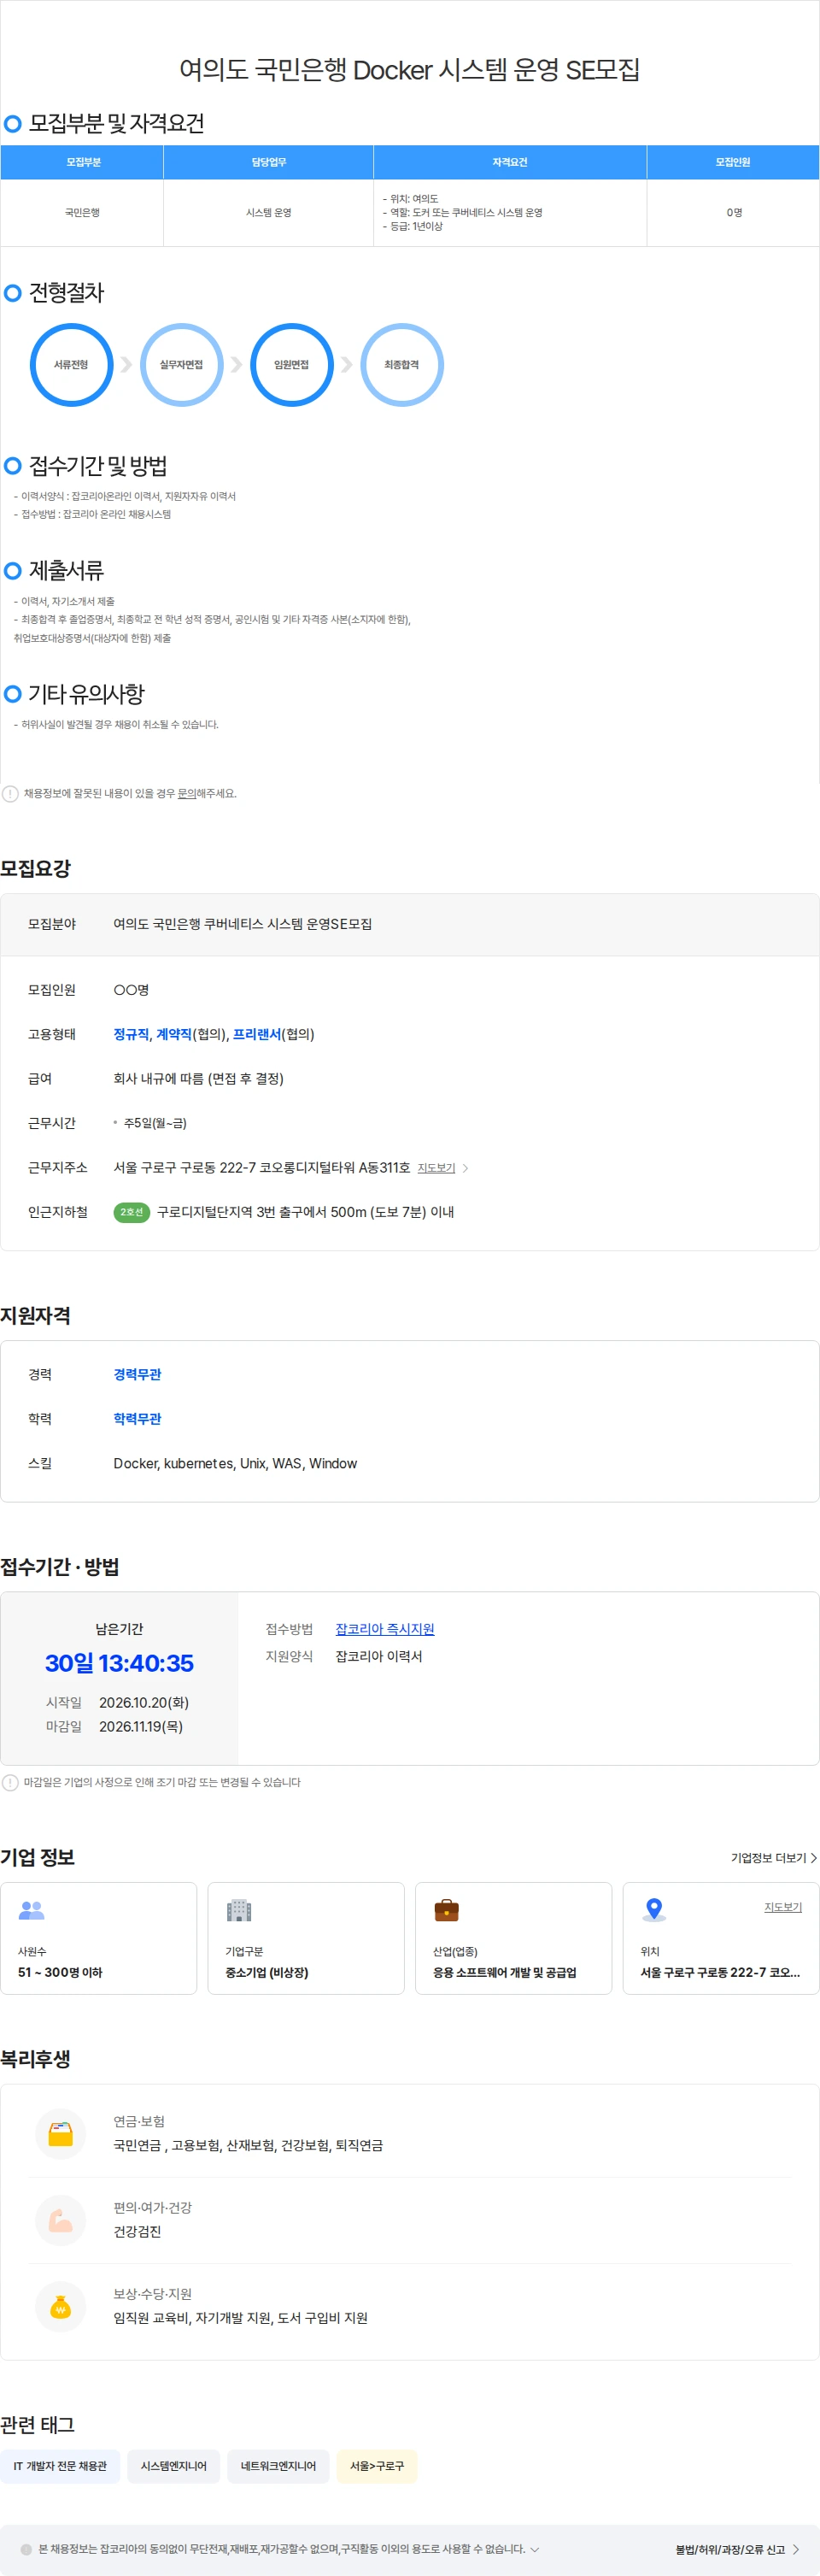Click the 국민은행 table cell

click(x=82, y=213)
